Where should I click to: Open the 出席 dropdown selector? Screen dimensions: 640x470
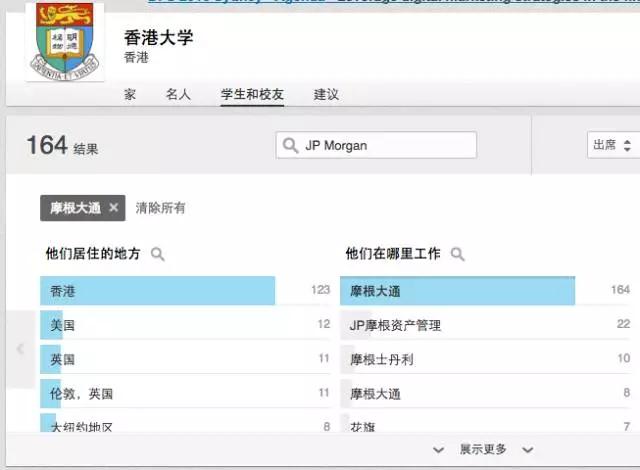(612, 146)
